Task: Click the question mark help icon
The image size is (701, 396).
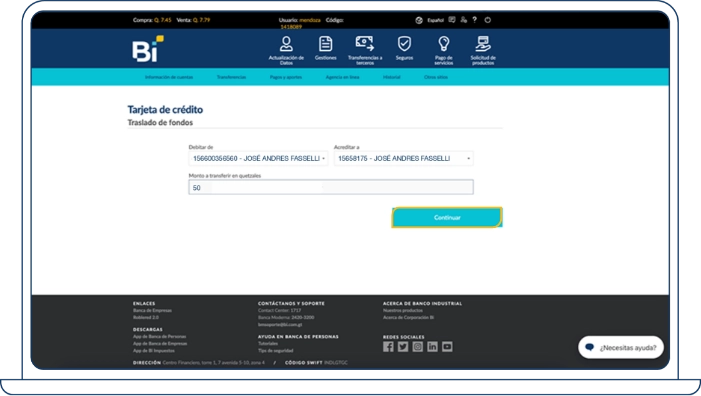Action: point(475,20)
